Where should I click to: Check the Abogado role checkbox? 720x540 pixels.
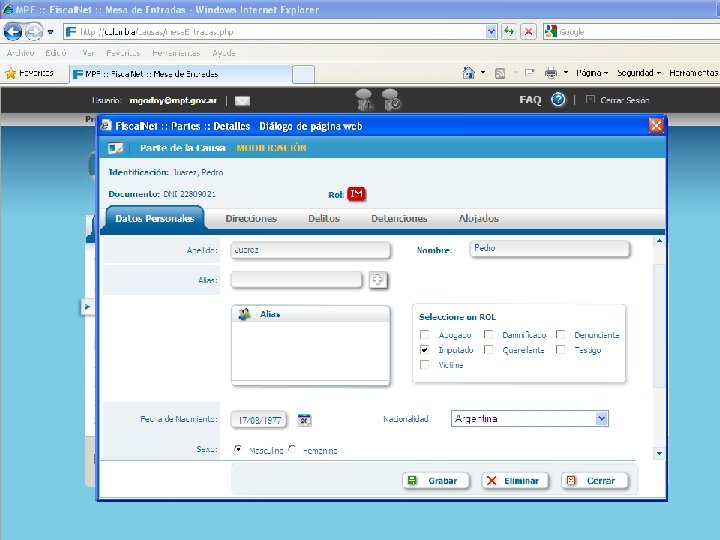tap(425, 335)
